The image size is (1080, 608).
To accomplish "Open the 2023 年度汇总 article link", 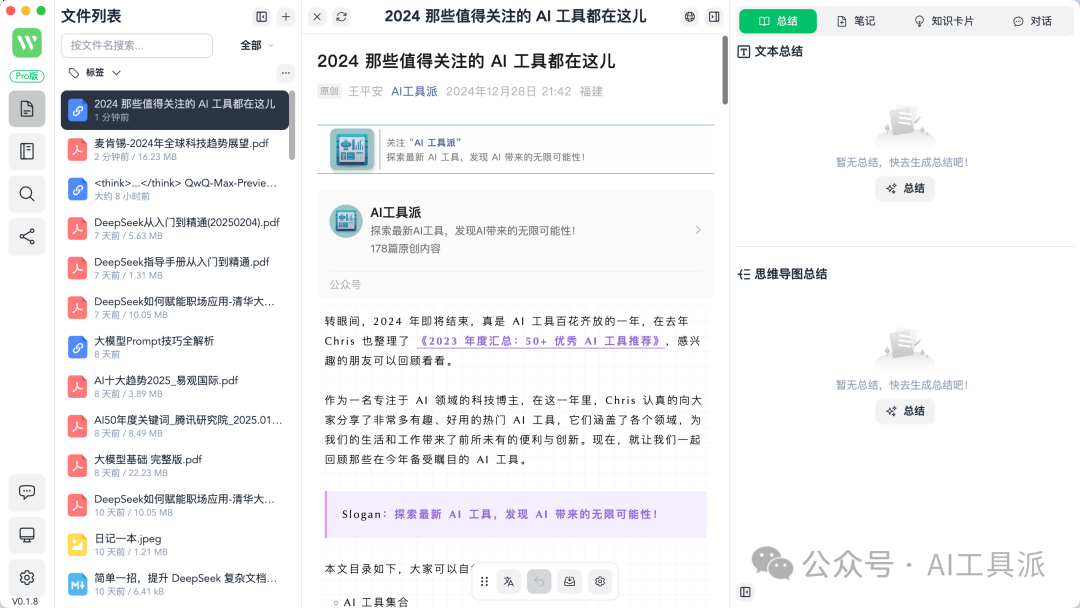I will tap(541, 341).
